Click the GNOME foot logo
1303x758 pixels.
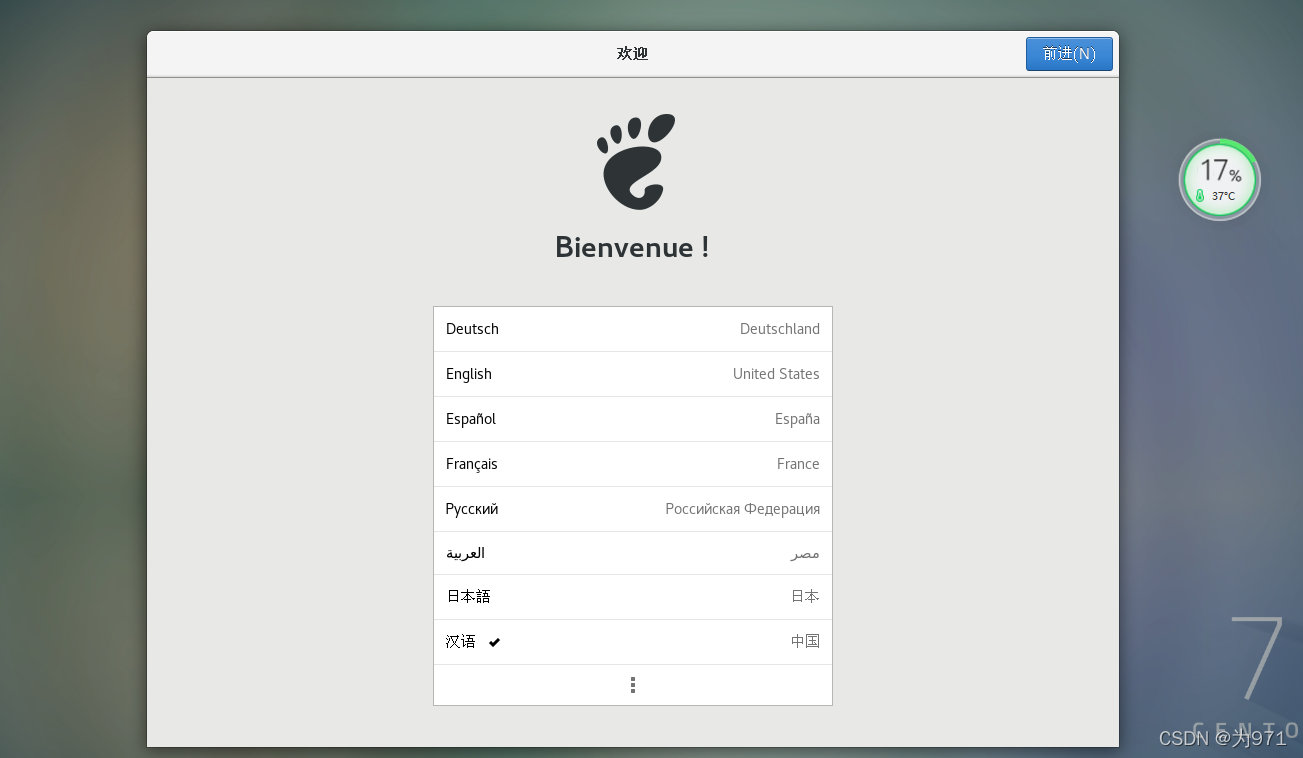(636, 161)
